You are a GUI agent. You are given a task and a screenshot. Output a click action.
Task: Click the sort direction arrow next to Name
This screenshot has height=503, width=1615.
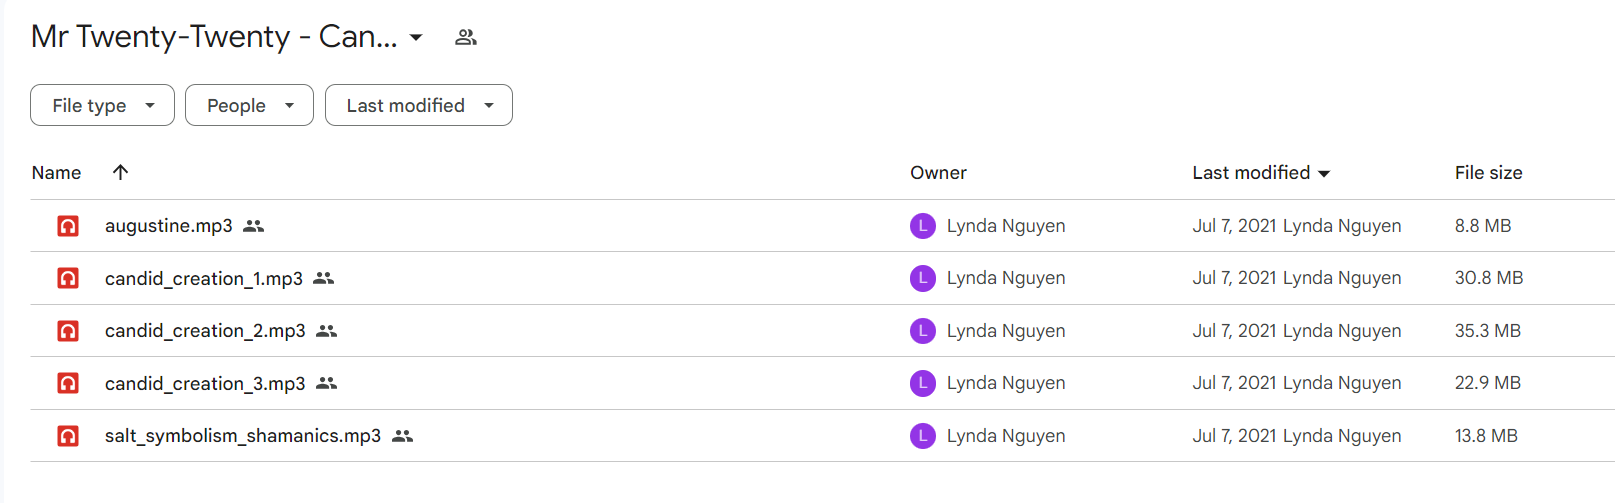[120, 172]
